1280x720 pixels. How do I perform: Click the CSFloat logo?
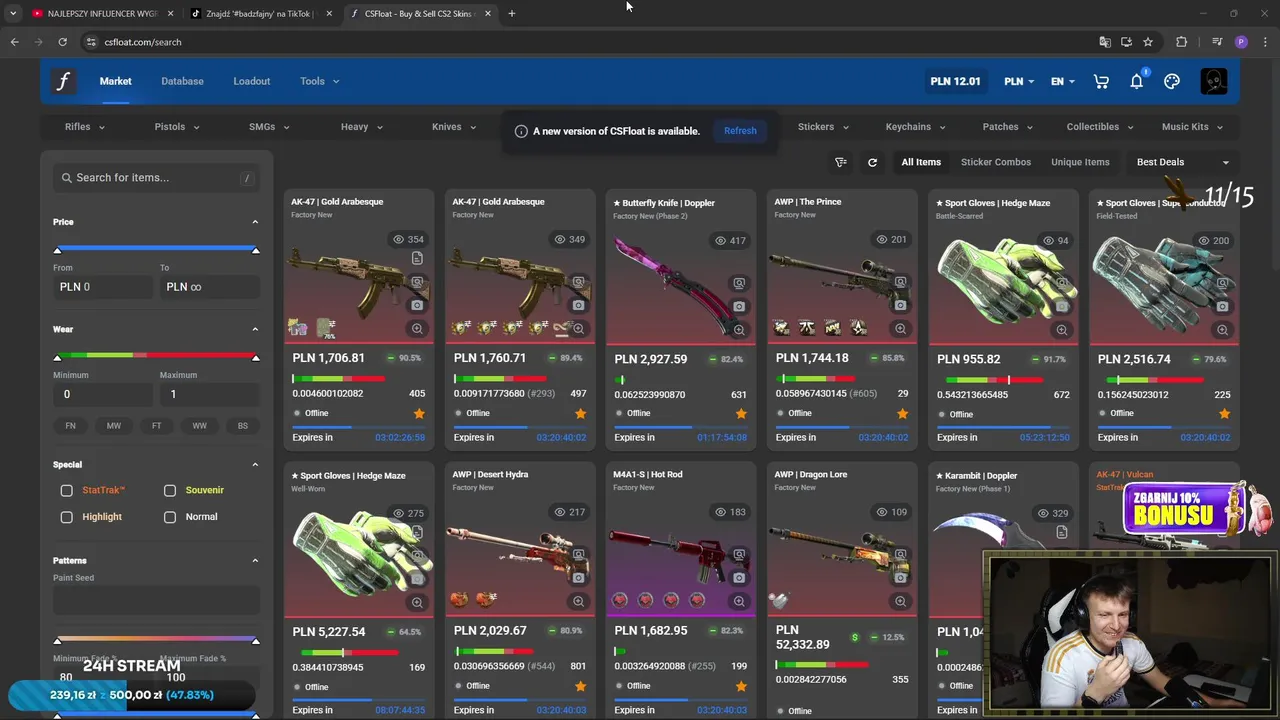click(x=63, y=81)
